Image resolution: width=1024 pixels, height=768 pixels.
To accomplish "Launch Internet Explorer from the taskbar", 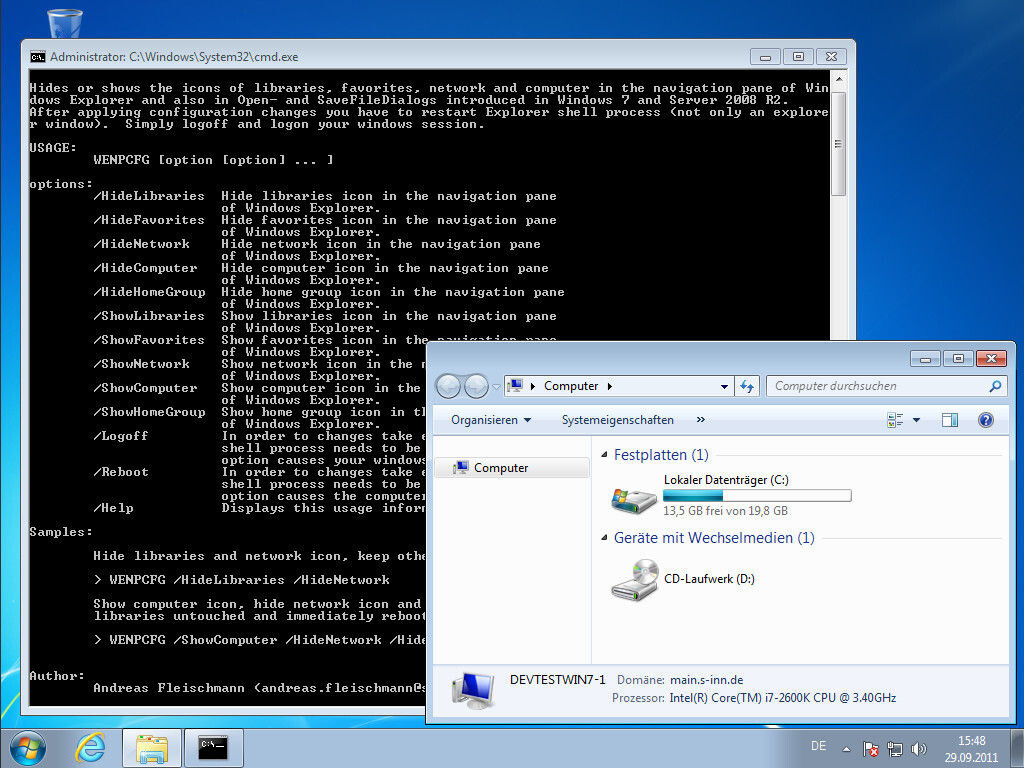I will (90, 748).
